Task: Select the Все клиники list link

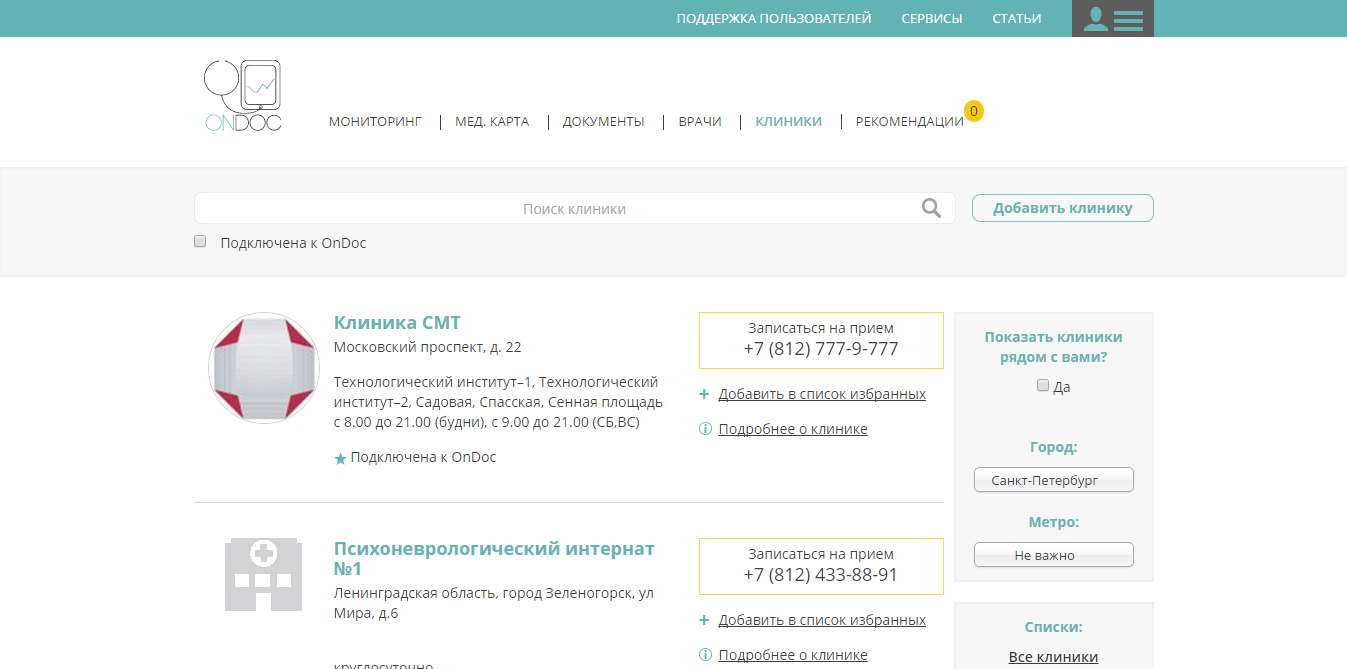Action: click(x=1053, y=657)
